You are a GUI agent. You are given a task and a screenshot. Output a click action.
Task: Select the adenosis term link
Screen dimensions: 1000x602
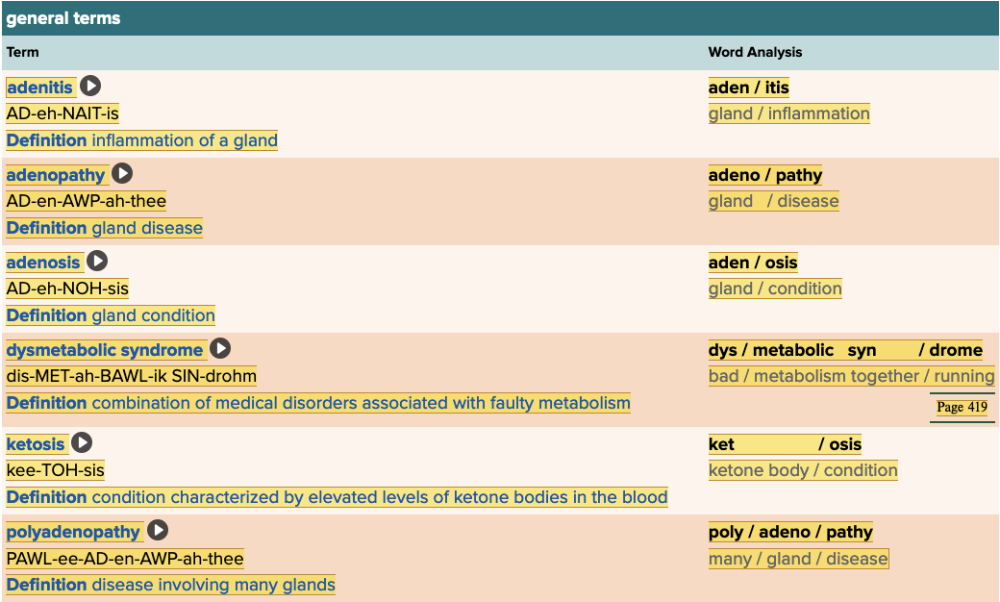tap(43, 263)
